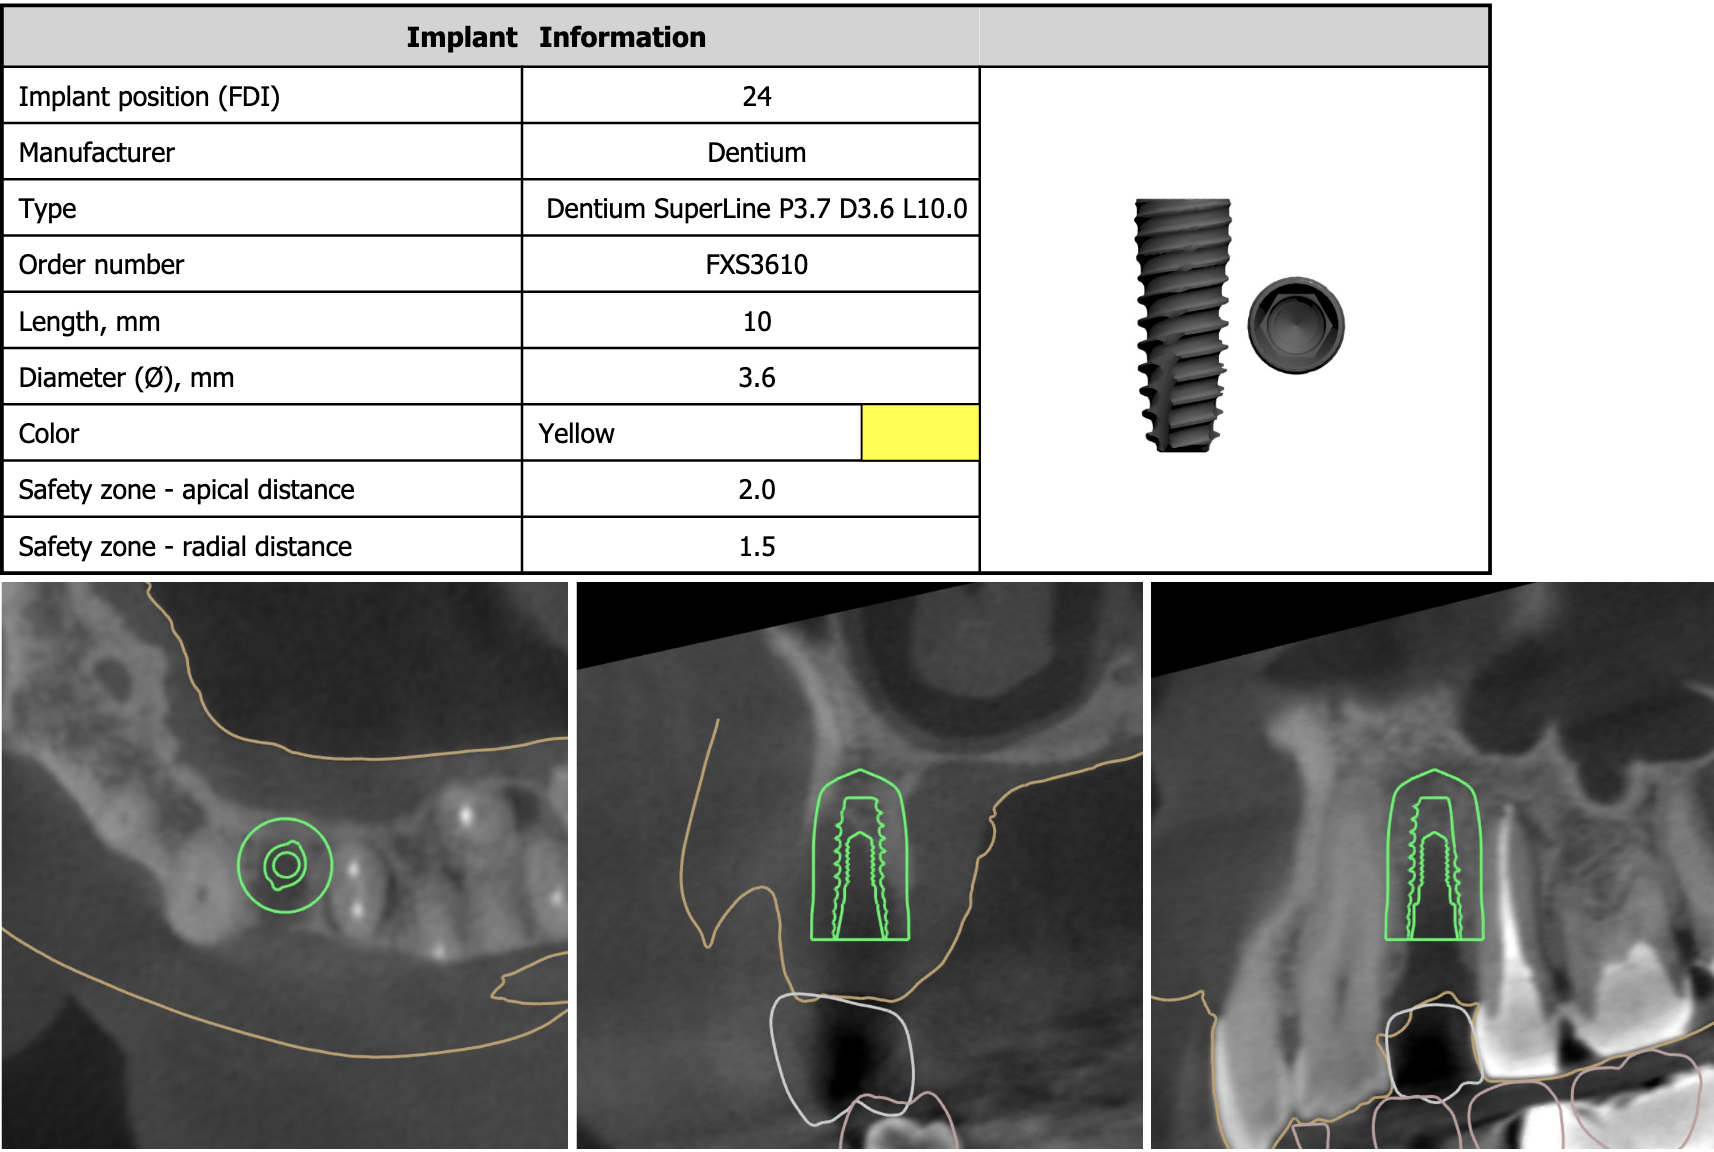The height and width of the screenshot is (1152, 1714).
Task: Select the green implant outline in middle CT view
Action: (860, 856)
